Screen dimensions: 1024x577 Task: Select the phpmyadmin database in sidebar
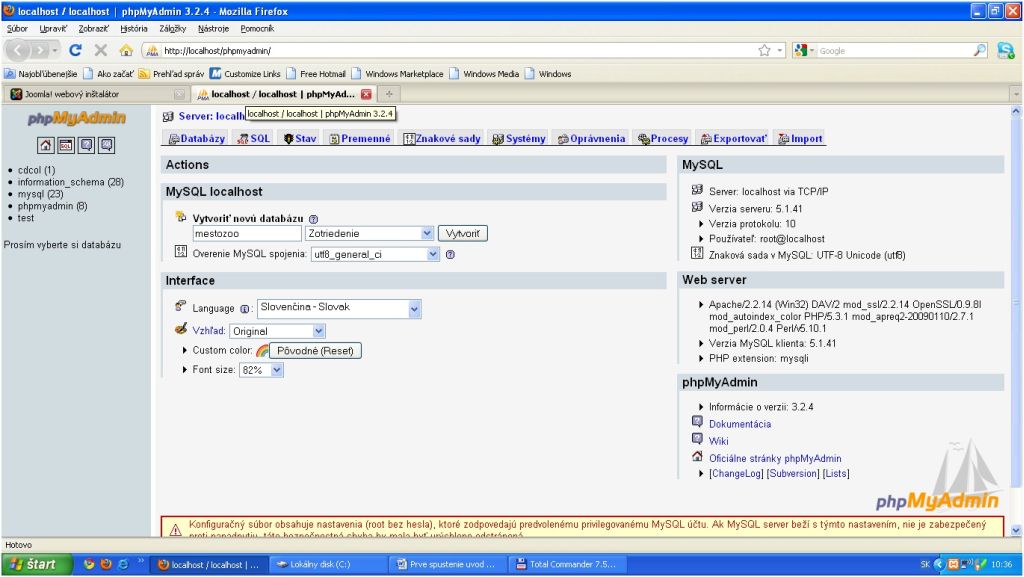tap(52, 206)
